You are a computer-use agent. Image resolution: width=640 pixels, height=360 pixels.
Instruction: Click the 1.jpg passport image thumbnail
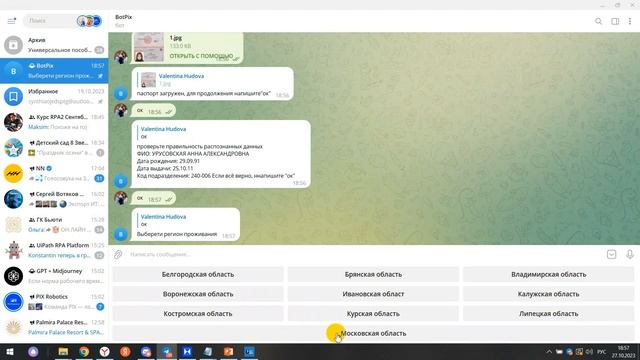(x=149, y=47)
